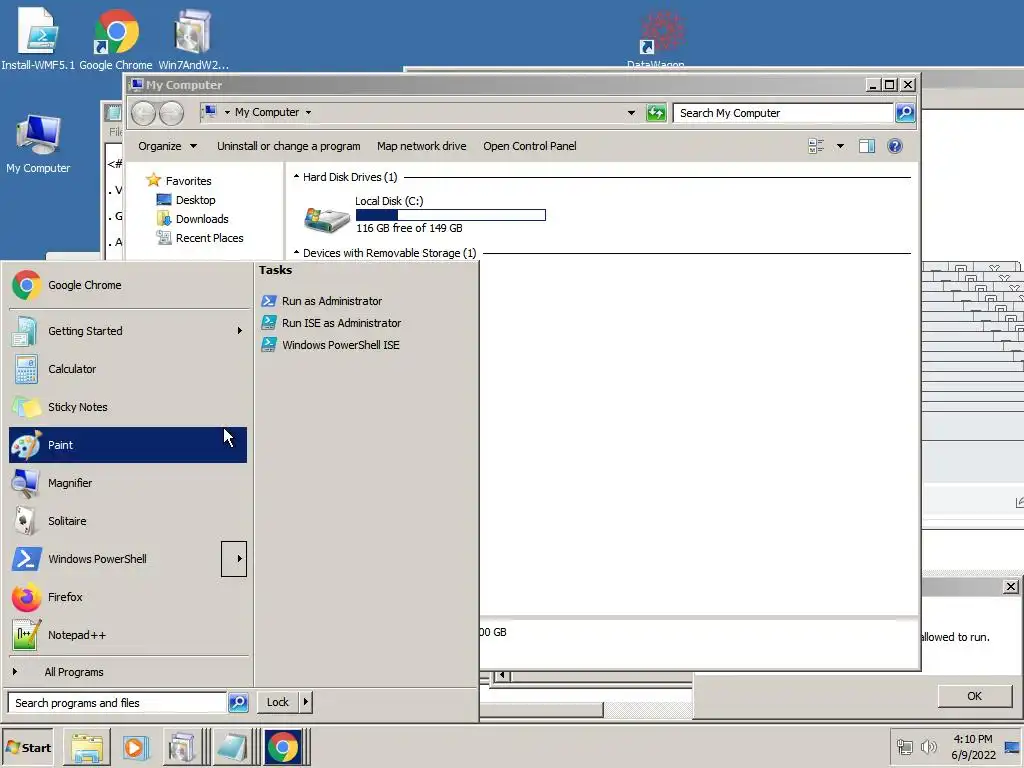Select Downloads under Favorites
This screenshot has height=768, width=1024.
click(193, 219)
